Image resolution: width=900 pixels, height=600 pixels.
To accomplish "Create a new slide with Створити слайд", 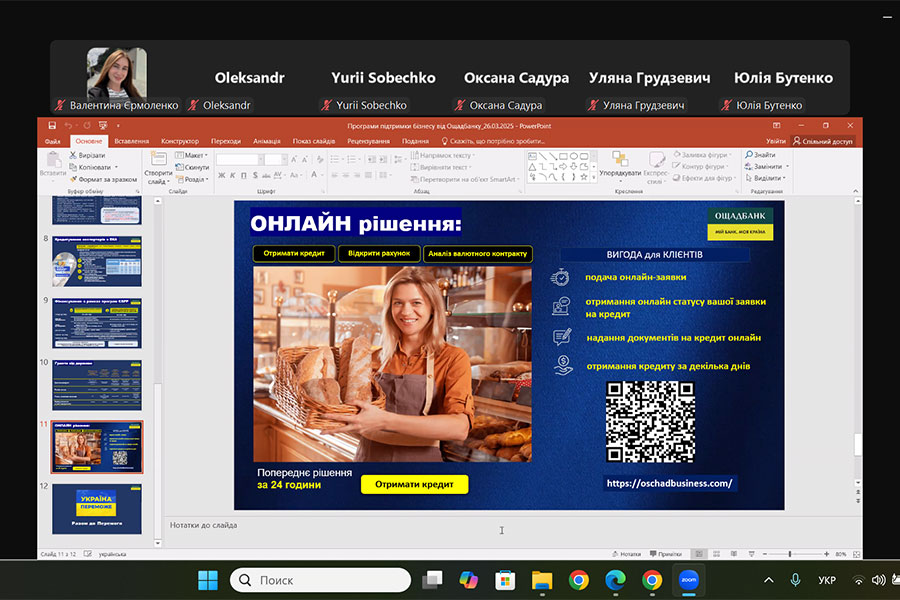I will point(157,165).
